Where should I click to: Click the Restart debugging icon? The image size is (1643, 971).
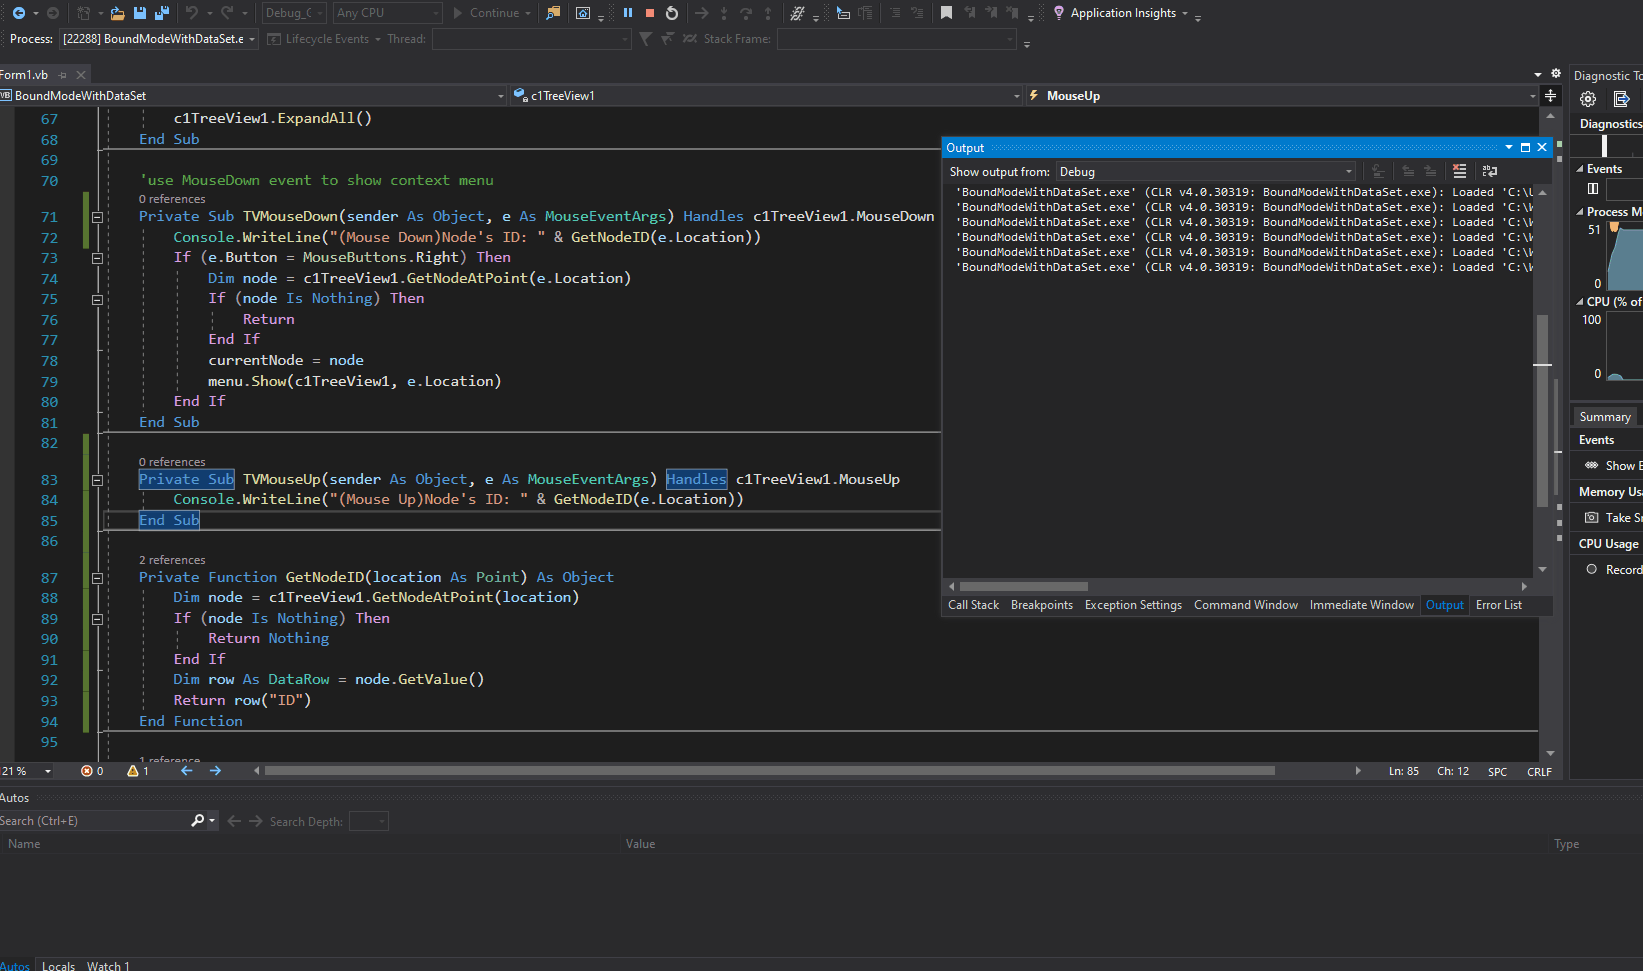[x=672, y=13]
